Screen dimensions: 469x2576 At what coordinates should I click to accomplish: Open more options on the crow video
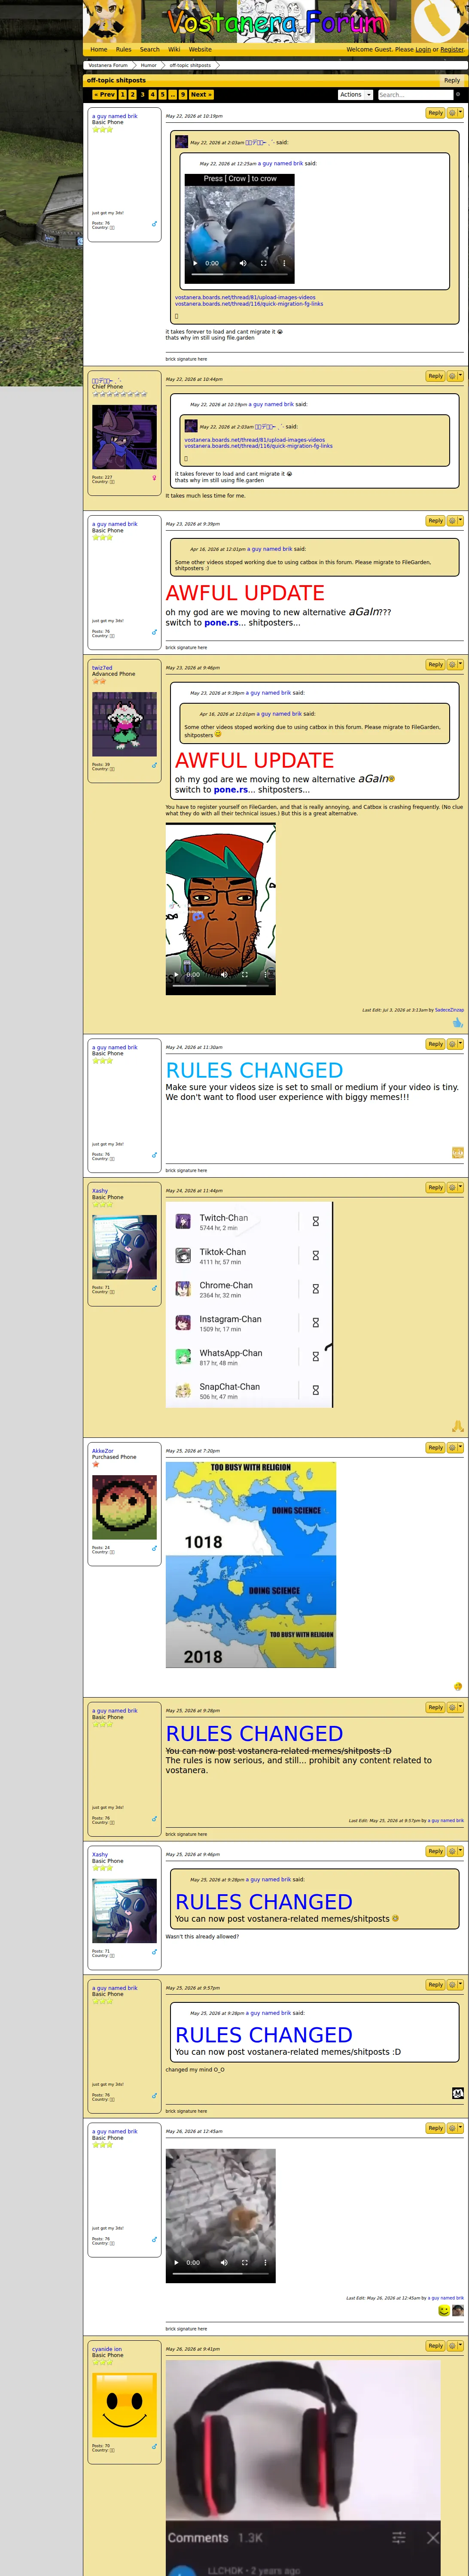point(284,263)
